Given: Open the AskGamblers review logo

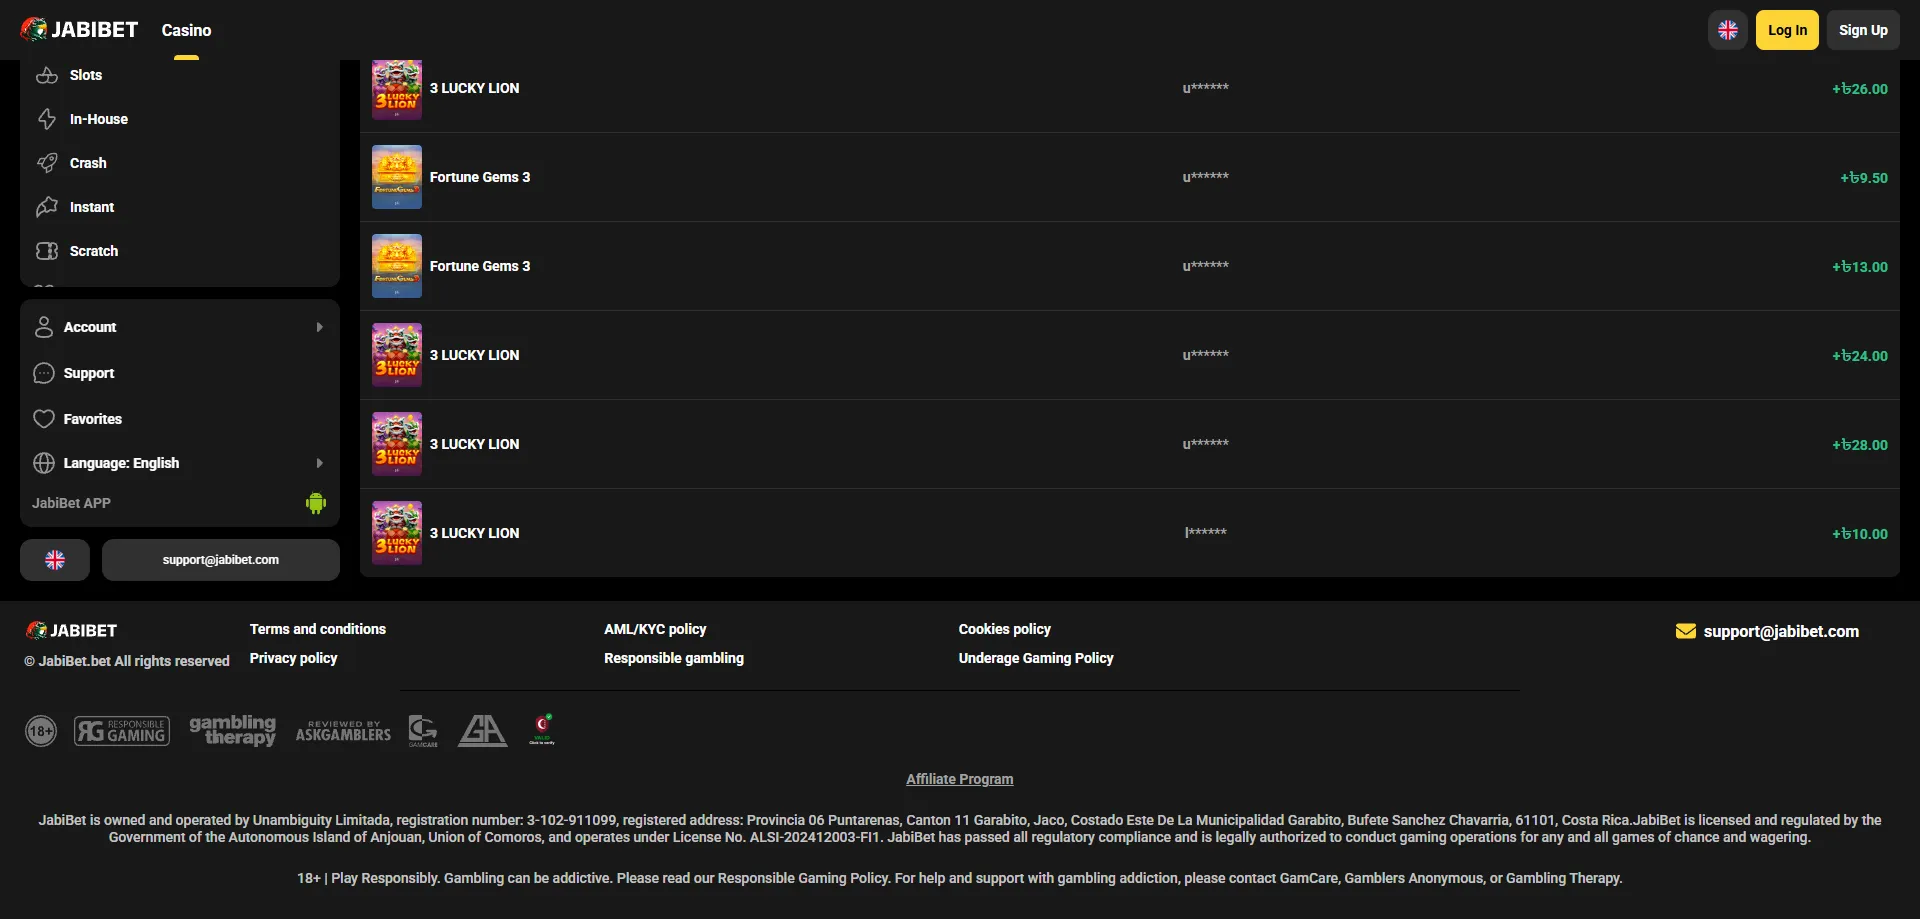Looking at the screenshot, I should pos(343,731).
